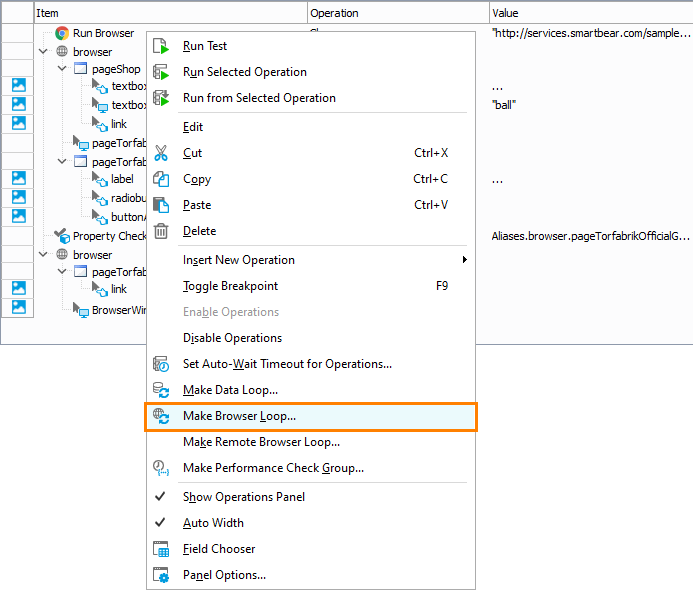693x590 pixels.
Task: Click the Copy icon in the menu
Action: tap(161, 179)
